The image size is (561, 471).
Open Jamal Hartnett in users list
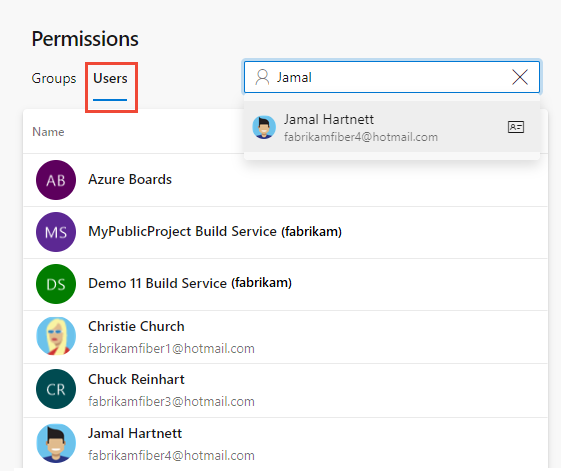coord(285,444)
